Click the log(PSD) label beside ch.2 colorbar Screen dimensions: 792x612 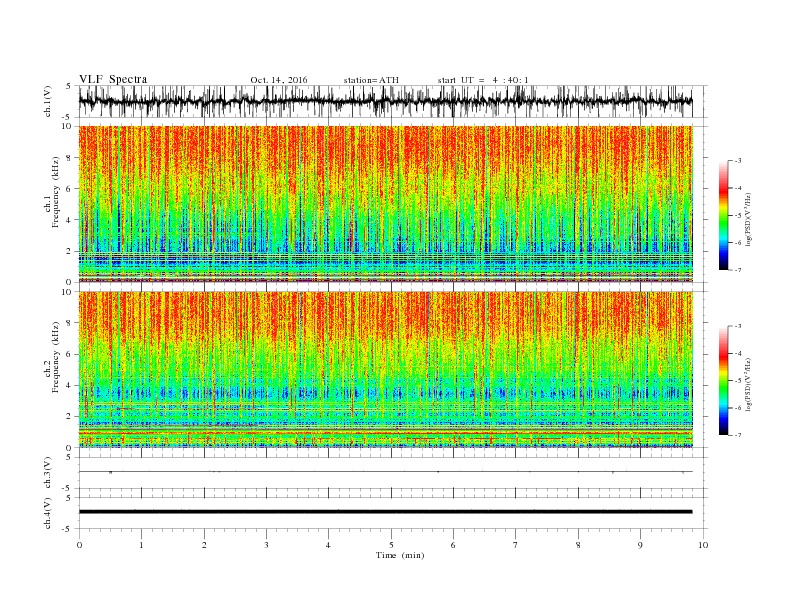749,384
